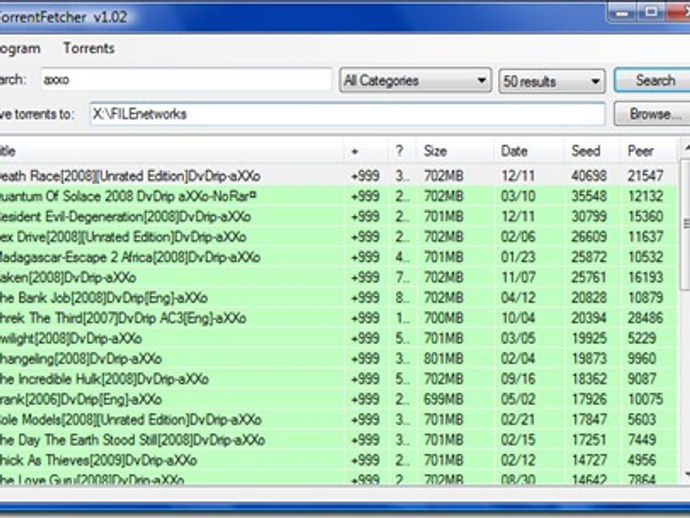
Task: Sort by the Date column header
Action: tap(529, 151)
